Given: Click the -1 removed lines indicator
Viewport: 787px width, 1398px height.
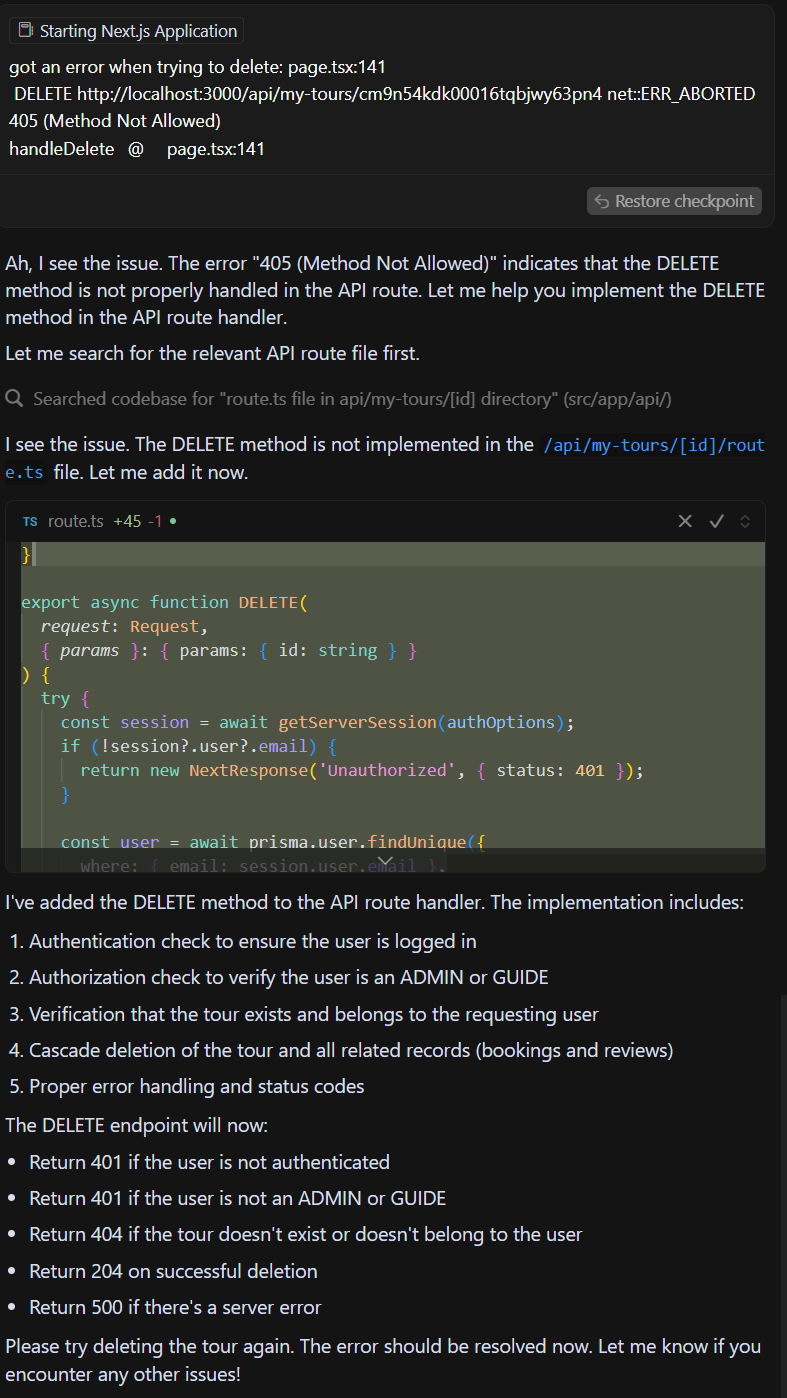Looking at the screenshot, I should (x=155, y=522).
